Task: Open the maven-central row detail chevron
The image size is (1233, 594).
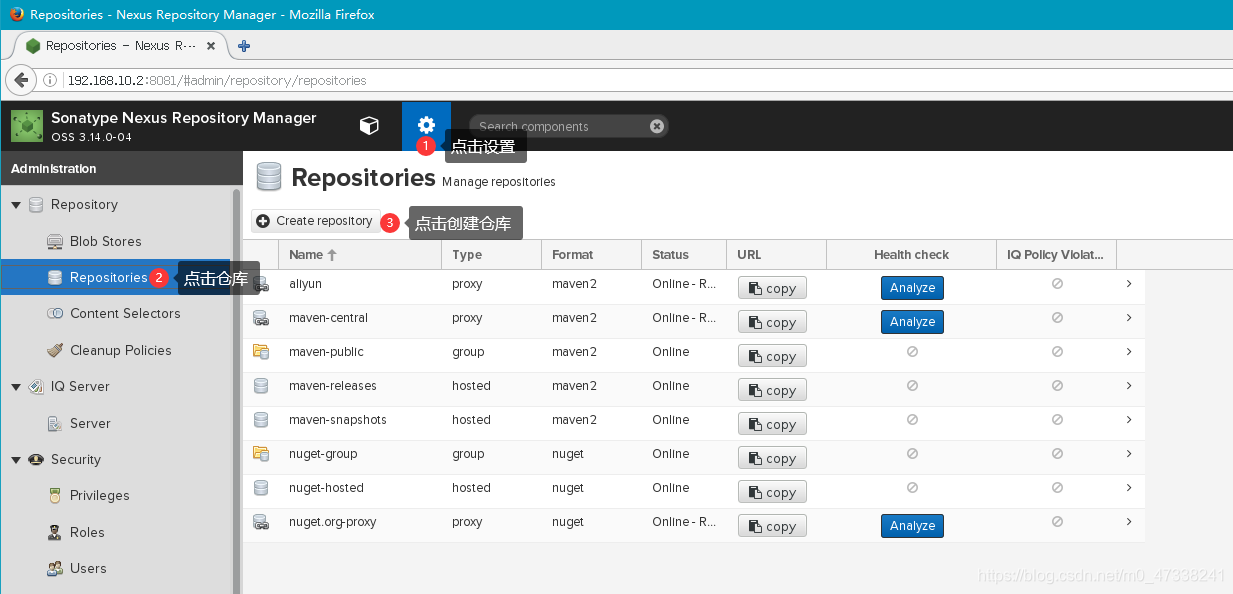Action: tap(1129, 318)
